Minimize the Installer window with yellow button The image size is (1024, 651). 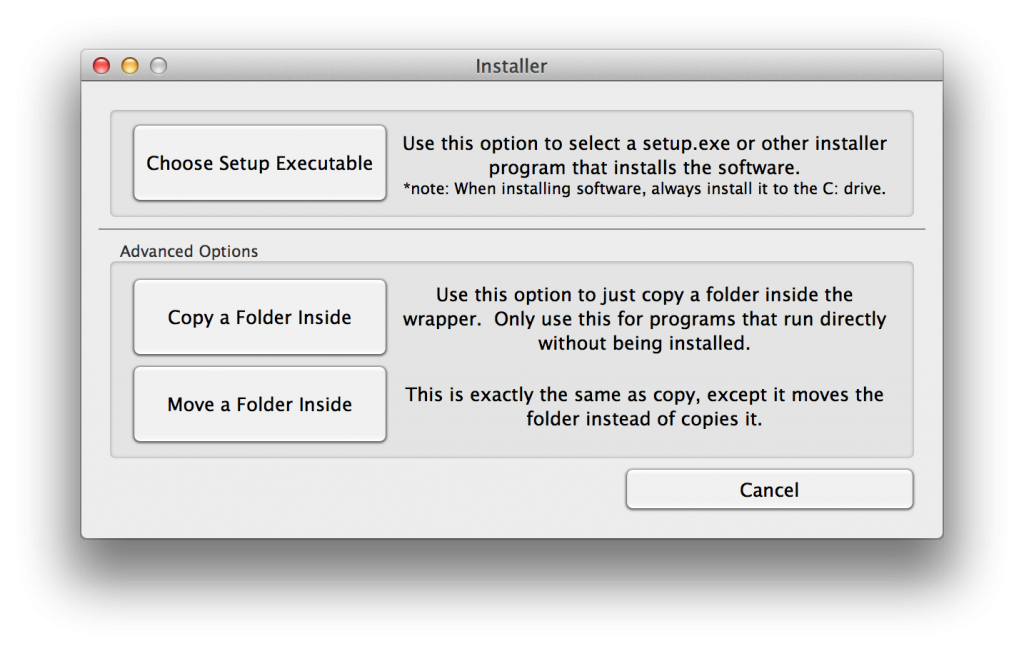point(130,66)
